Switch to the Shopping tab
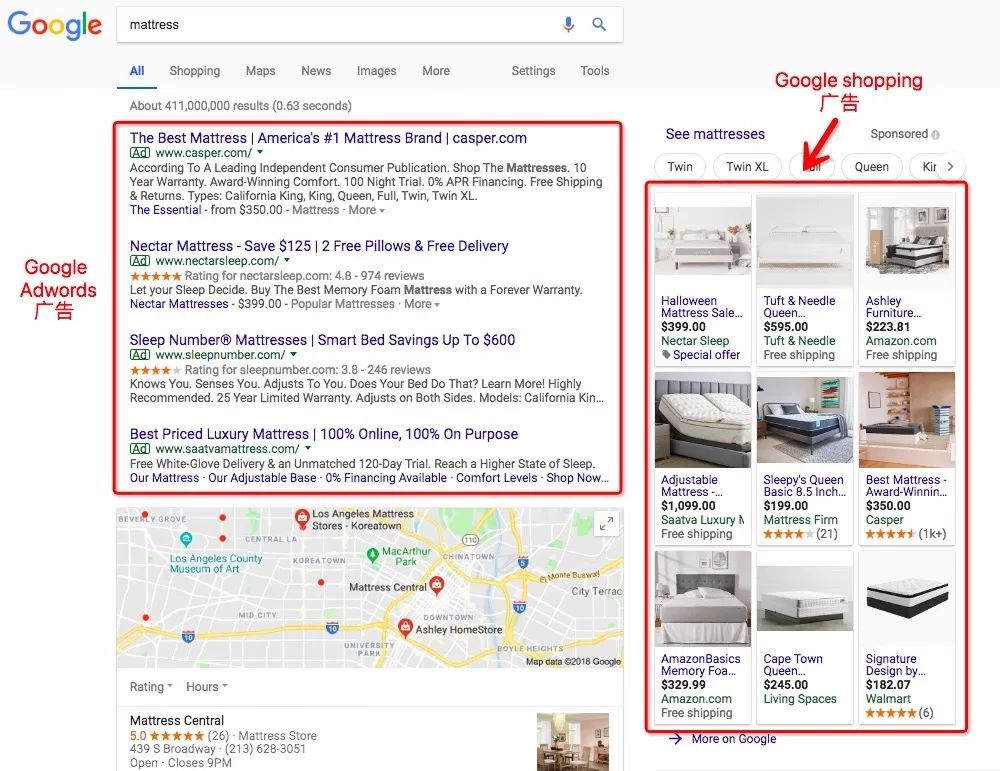 [194, 71]
